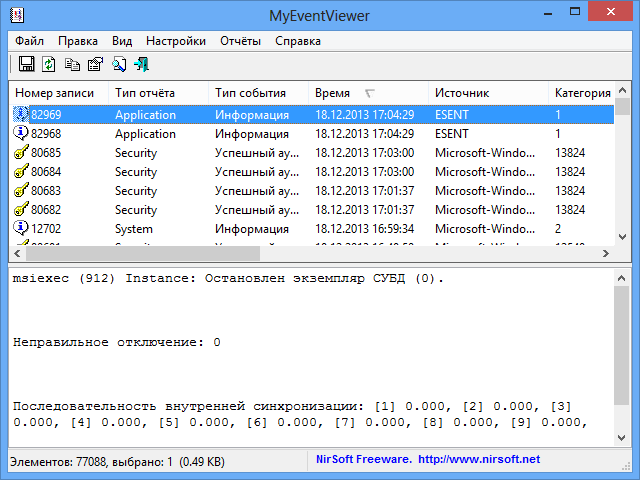Sort by Категория column header
The width and height of the screenshot is (640, 480).
[x=581, y=93]
